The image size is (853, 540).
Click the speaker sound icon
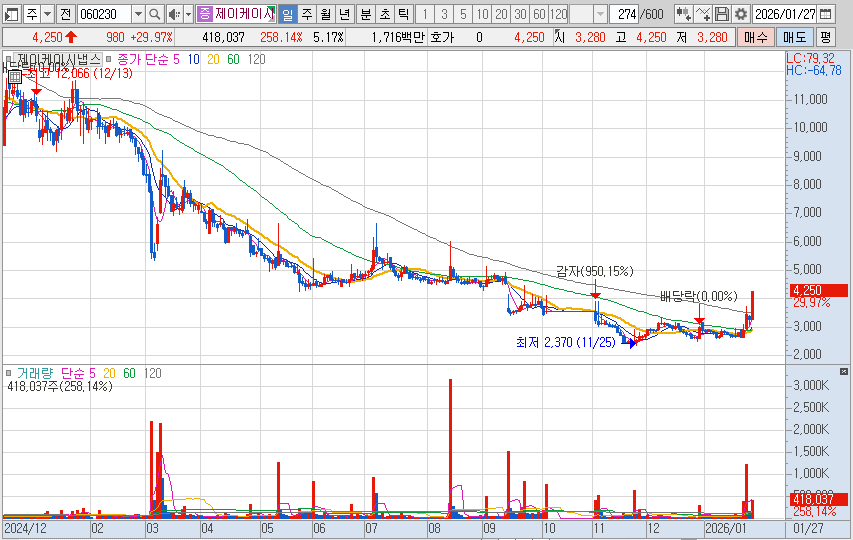tap(174, 14)
